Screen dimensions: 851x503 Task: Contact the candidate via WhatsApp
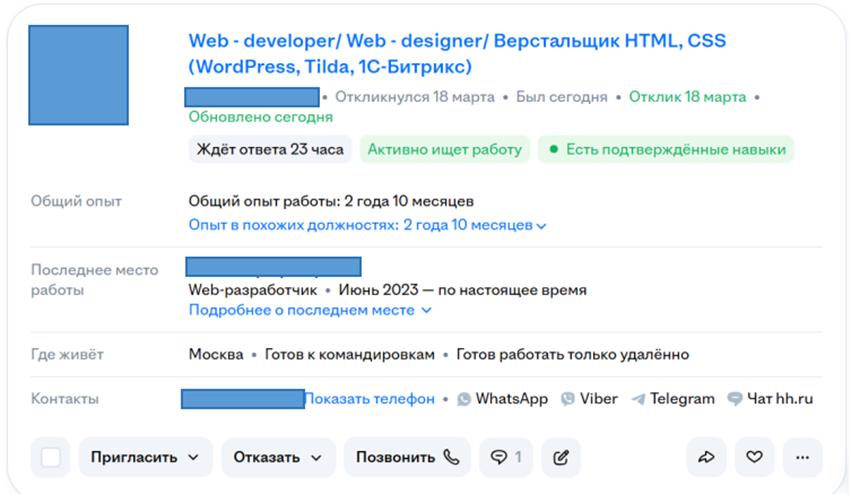(x=503, y=399)
